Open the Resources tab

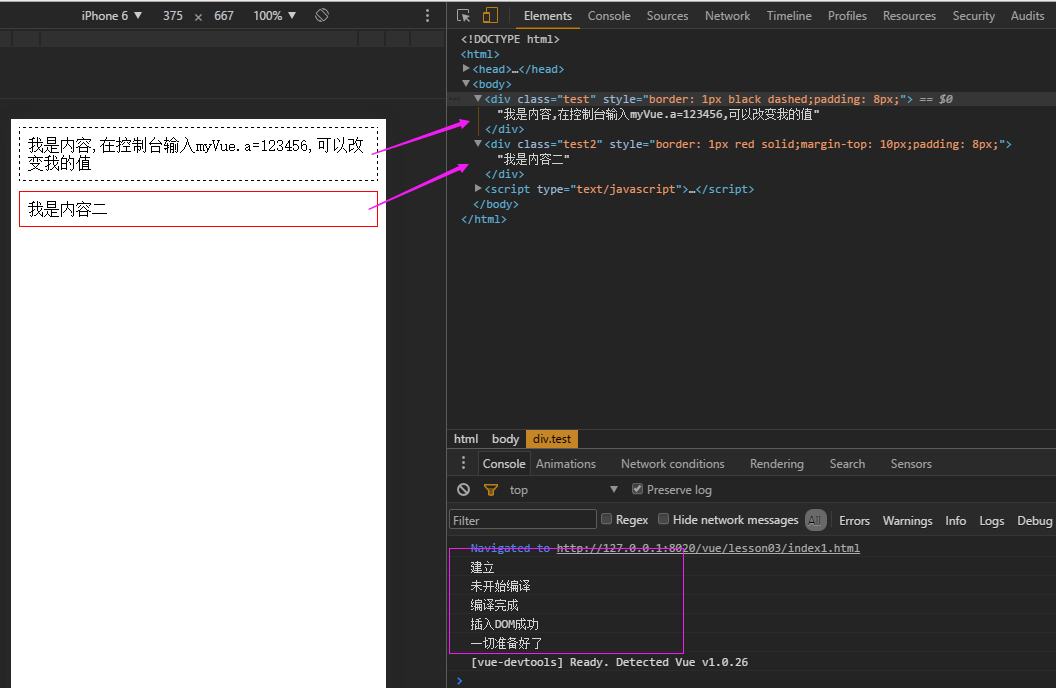point(909,15)
